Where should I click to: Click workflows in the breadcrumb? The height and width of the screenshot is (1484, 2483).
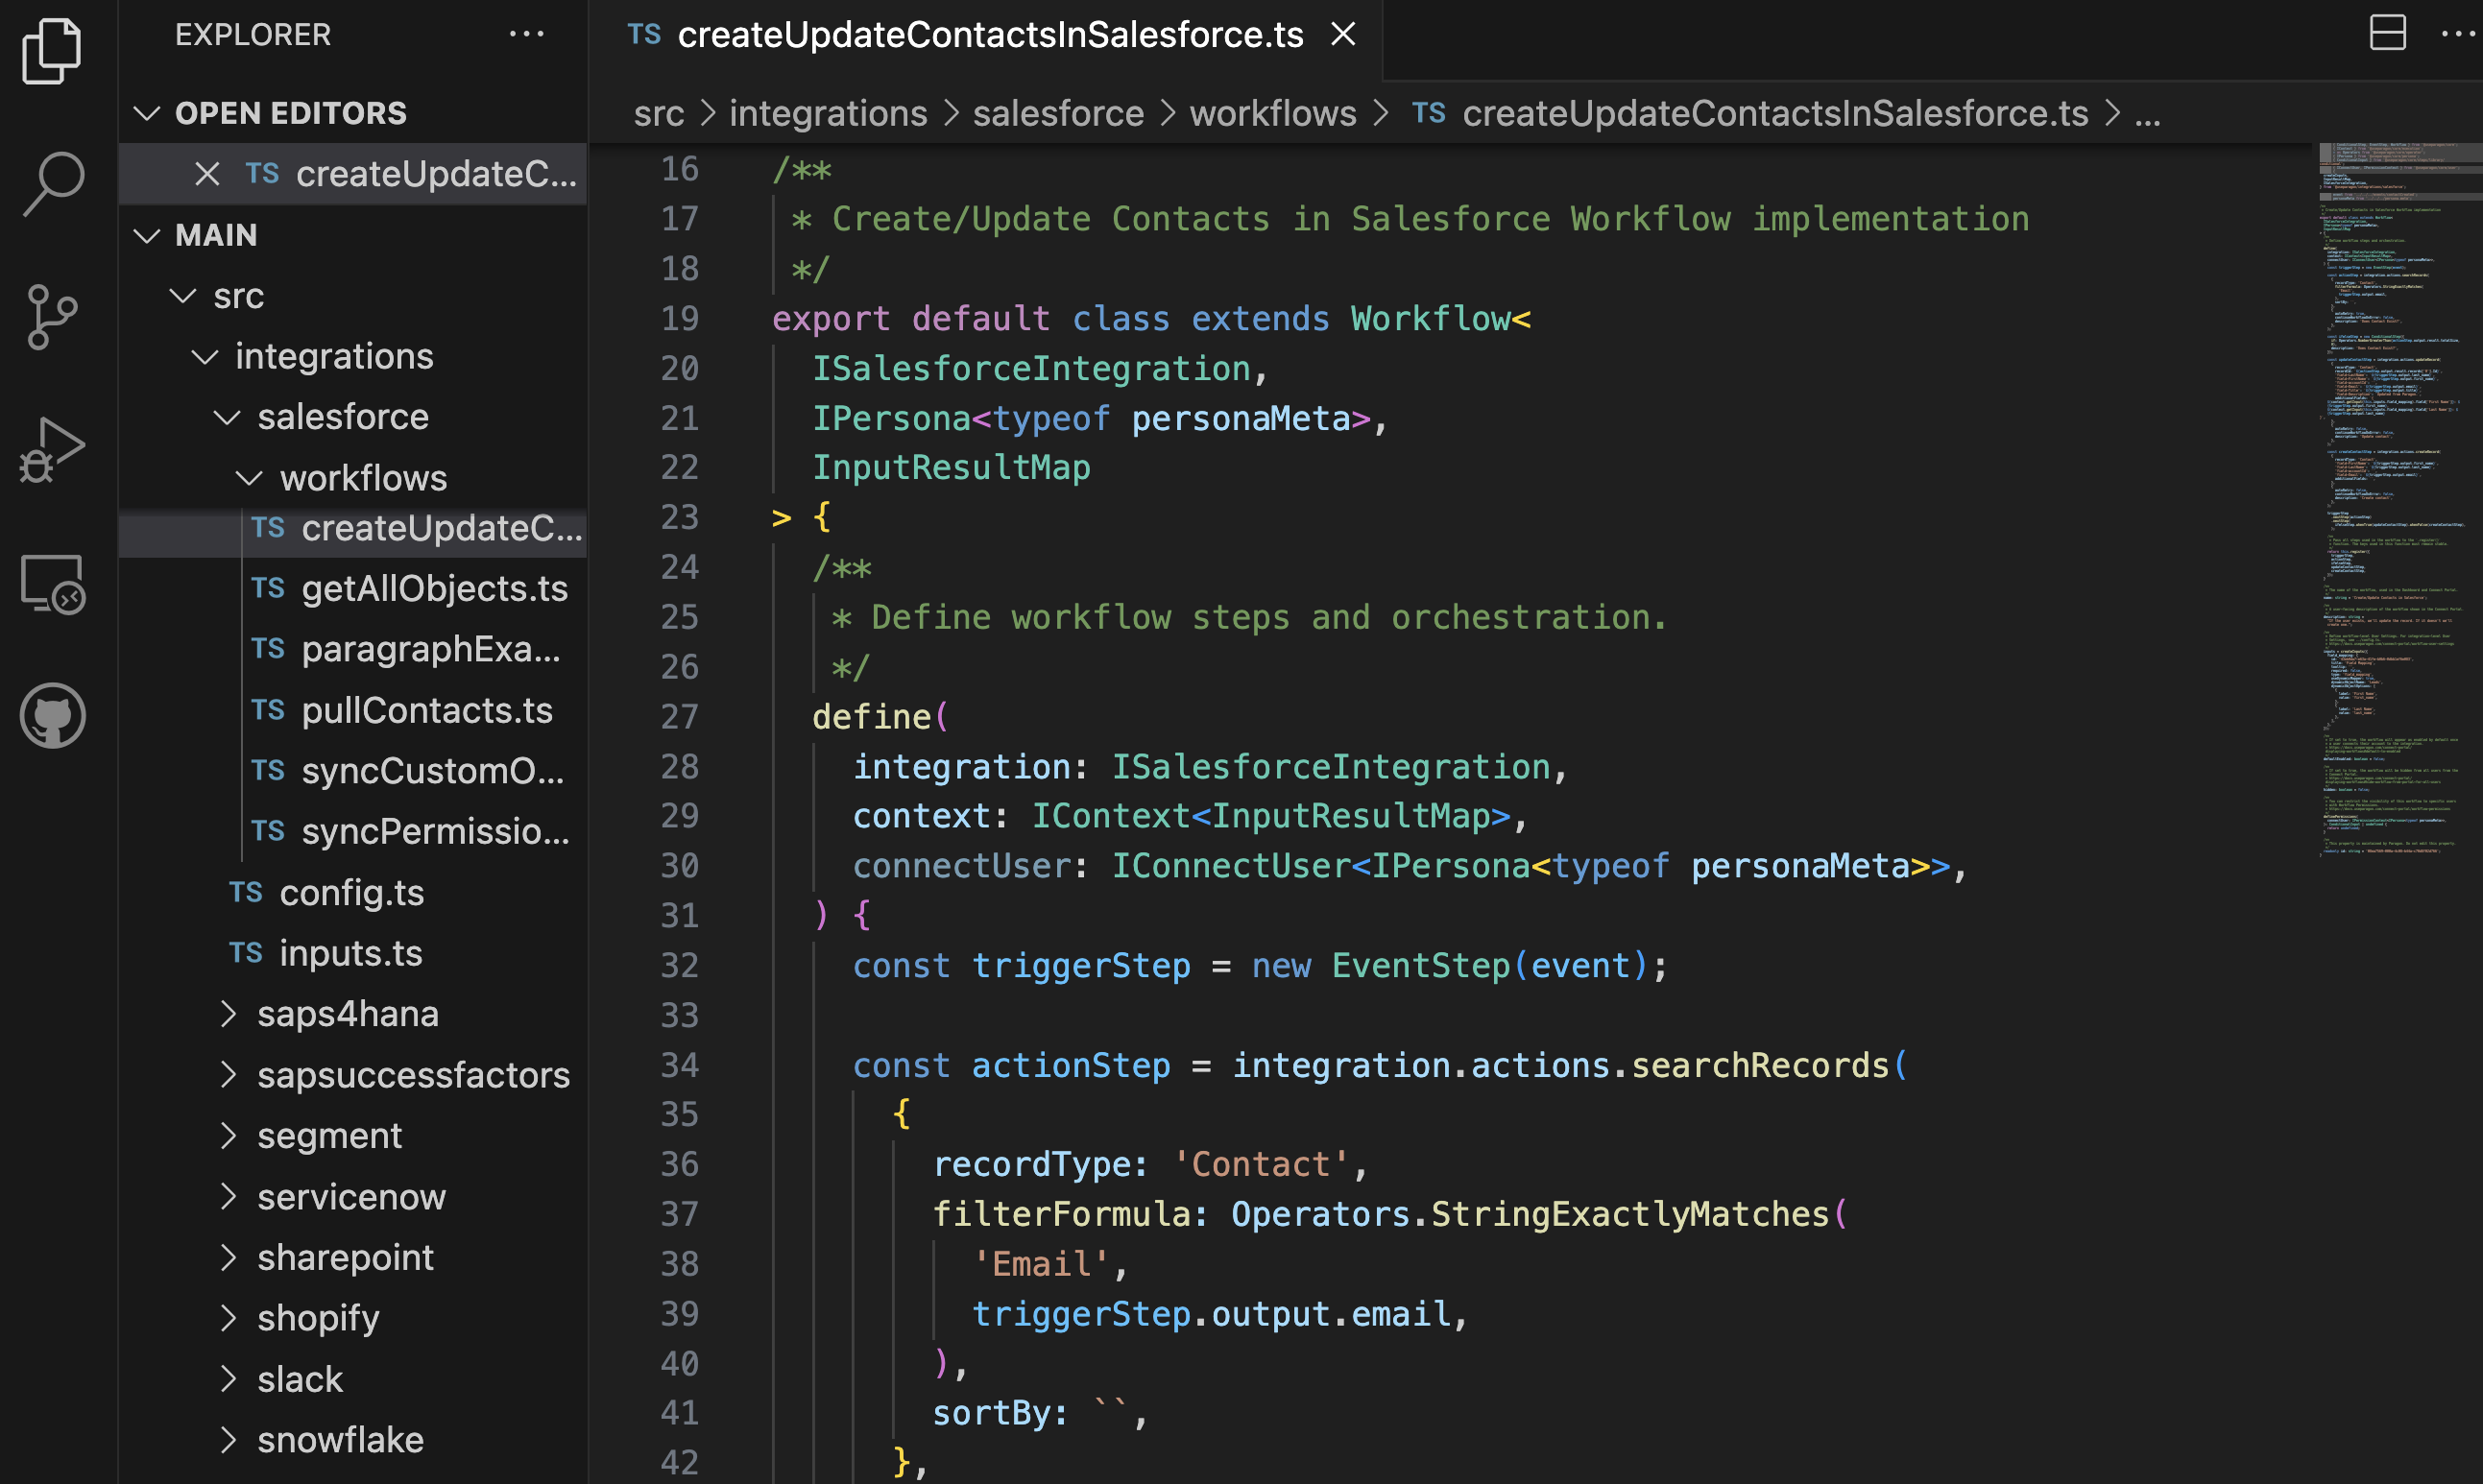[x=1273, y=114]
